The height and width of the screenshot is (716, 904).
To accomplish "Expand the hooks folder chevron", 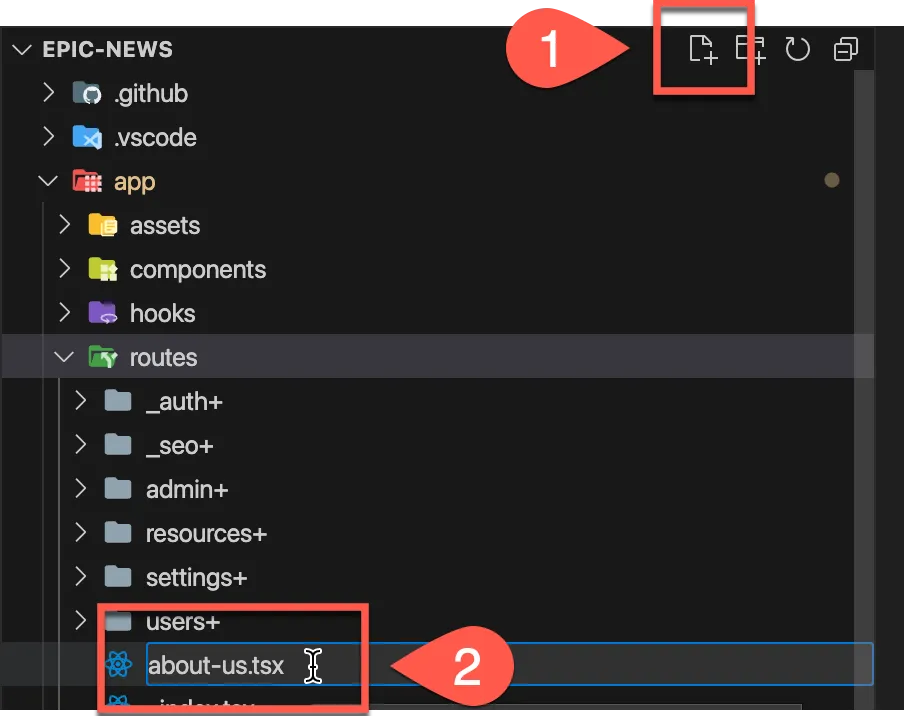I will 65,312.
